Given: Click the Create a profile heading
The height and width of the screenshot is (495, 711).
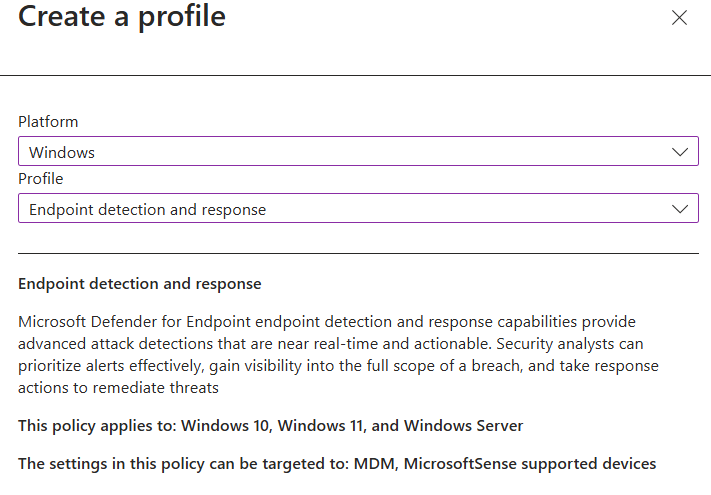Looking at the screenshot, I should pyautogui.click(x=122, y=17).
